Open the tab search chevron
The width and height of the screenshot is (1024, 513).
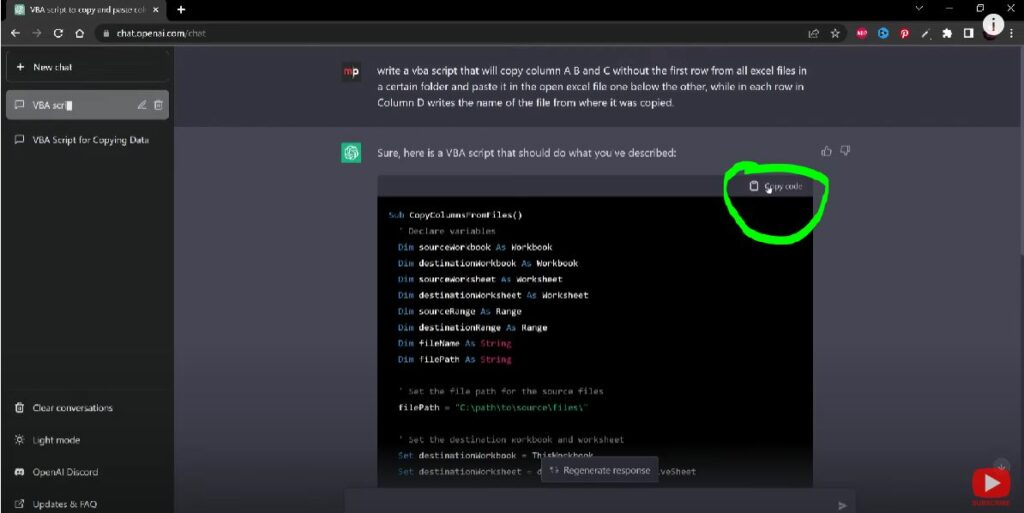(919, 8)
